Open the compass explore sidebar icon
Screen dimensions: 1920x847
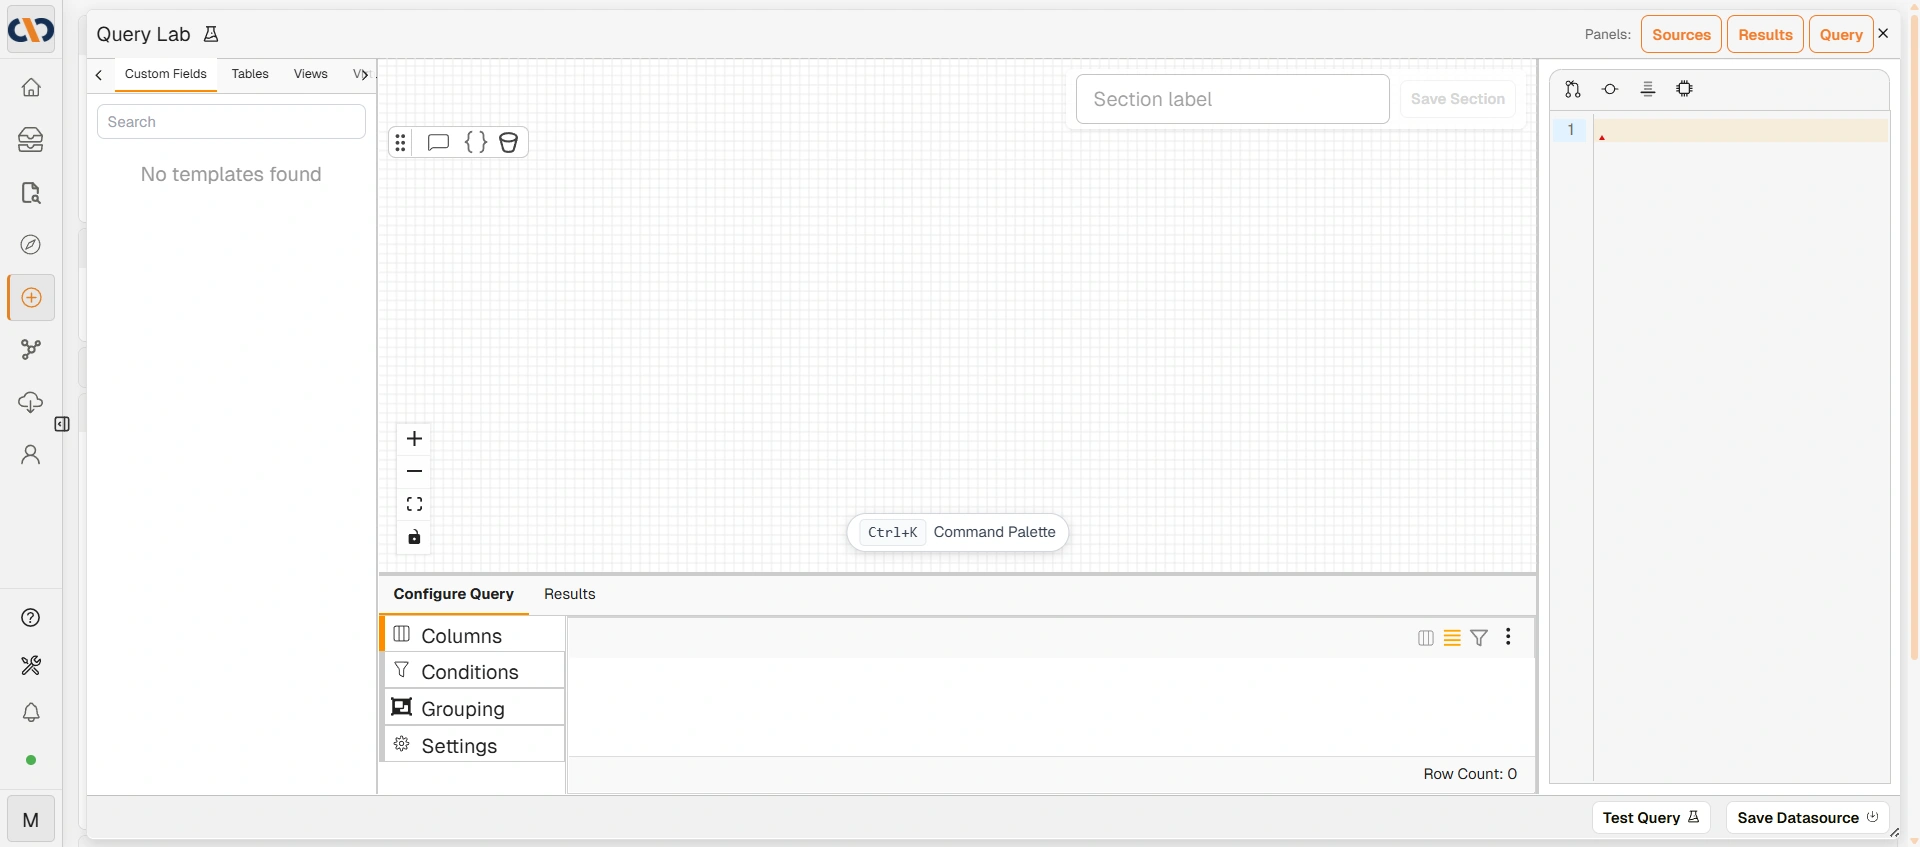pyautogui.click(x=31, y=245)
